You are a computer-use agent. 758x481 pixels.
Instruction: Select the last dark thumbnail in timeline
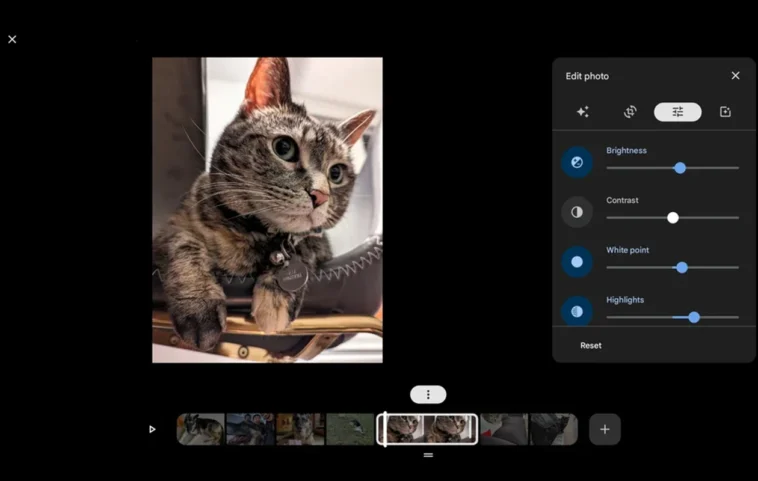(554, 429)
